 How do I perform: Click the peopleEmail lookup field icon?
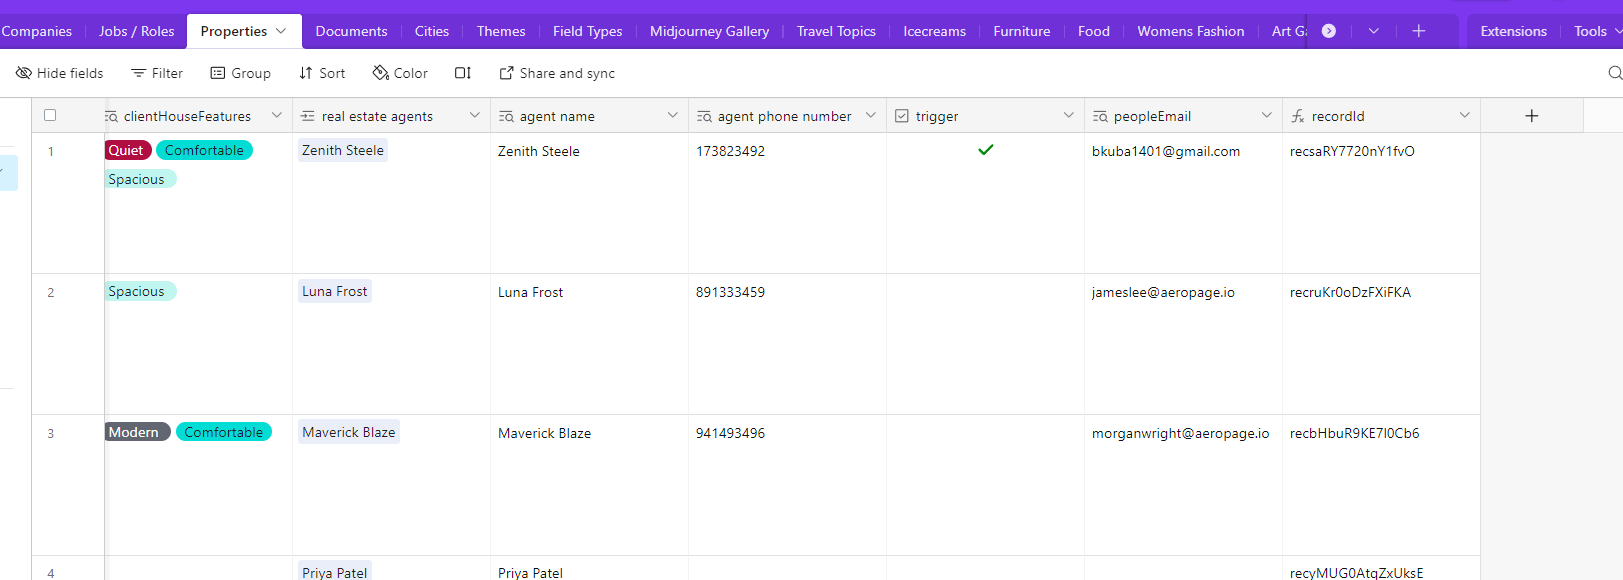point(1100,117)
